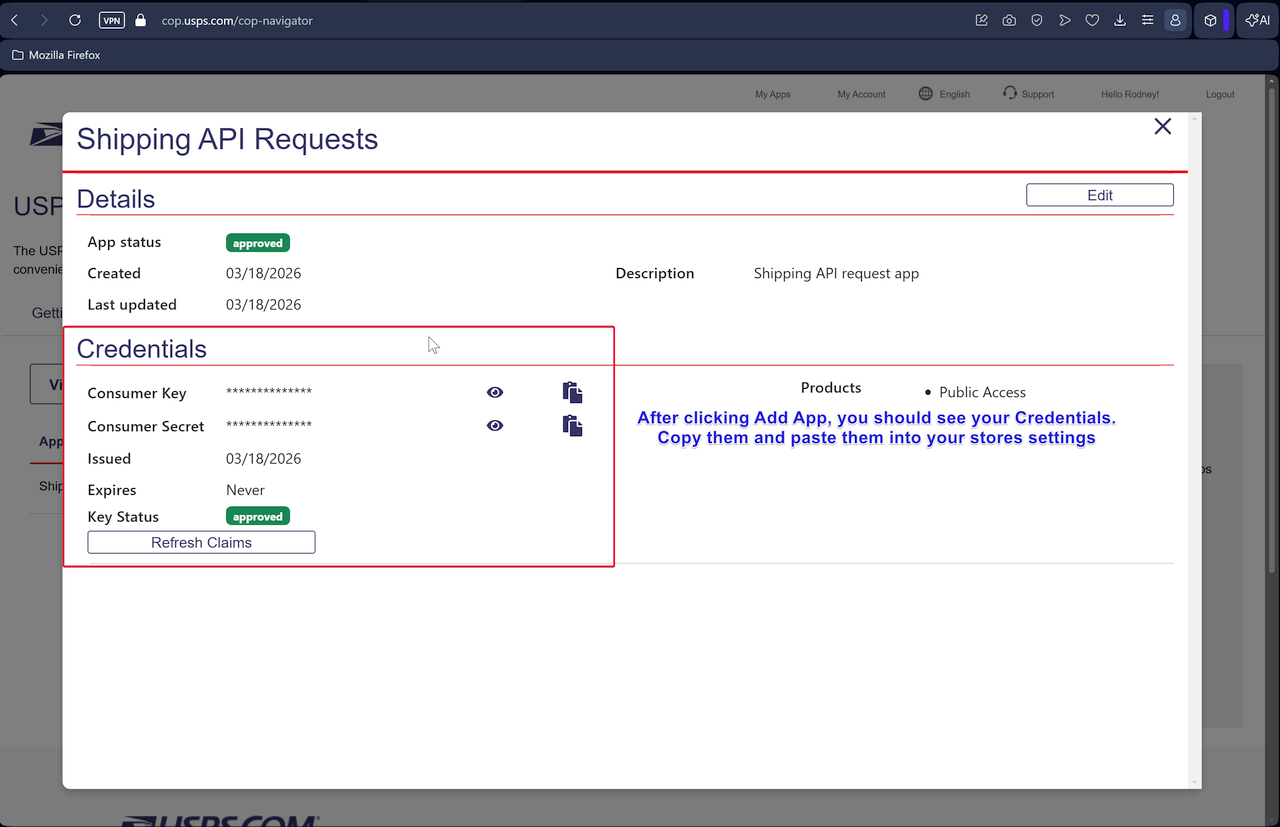The width and height of the screenshot is (1280, 827).
Task: Go to My Account
Action: coord(862,94)
